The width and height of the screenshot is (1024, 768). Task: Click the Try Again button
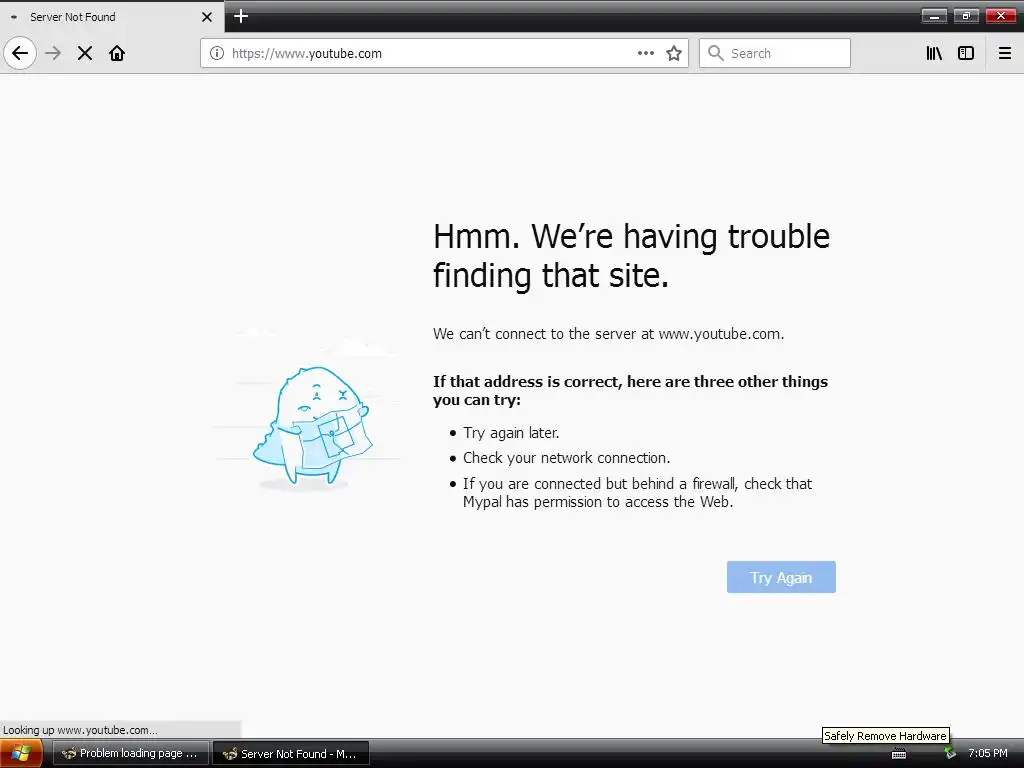click(781, 577)
